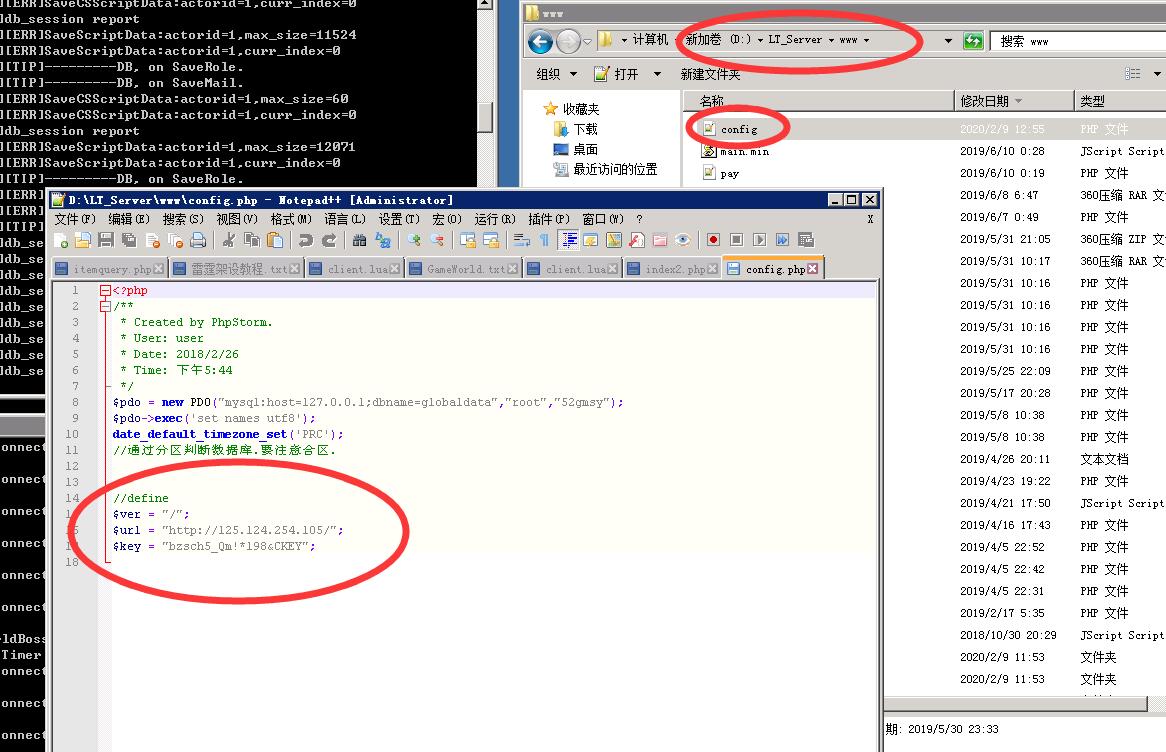Screen dimensions: 1166x752
Task: Open 下载 in the favorites list
Action: click(x=585, y=129)
